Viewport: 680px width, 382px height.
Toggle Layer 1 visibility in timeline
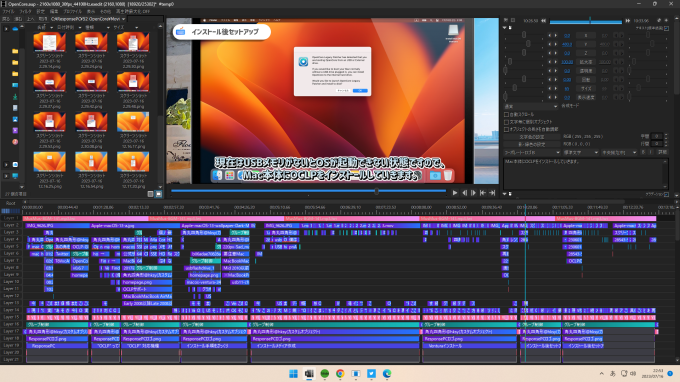pos(11,218)
